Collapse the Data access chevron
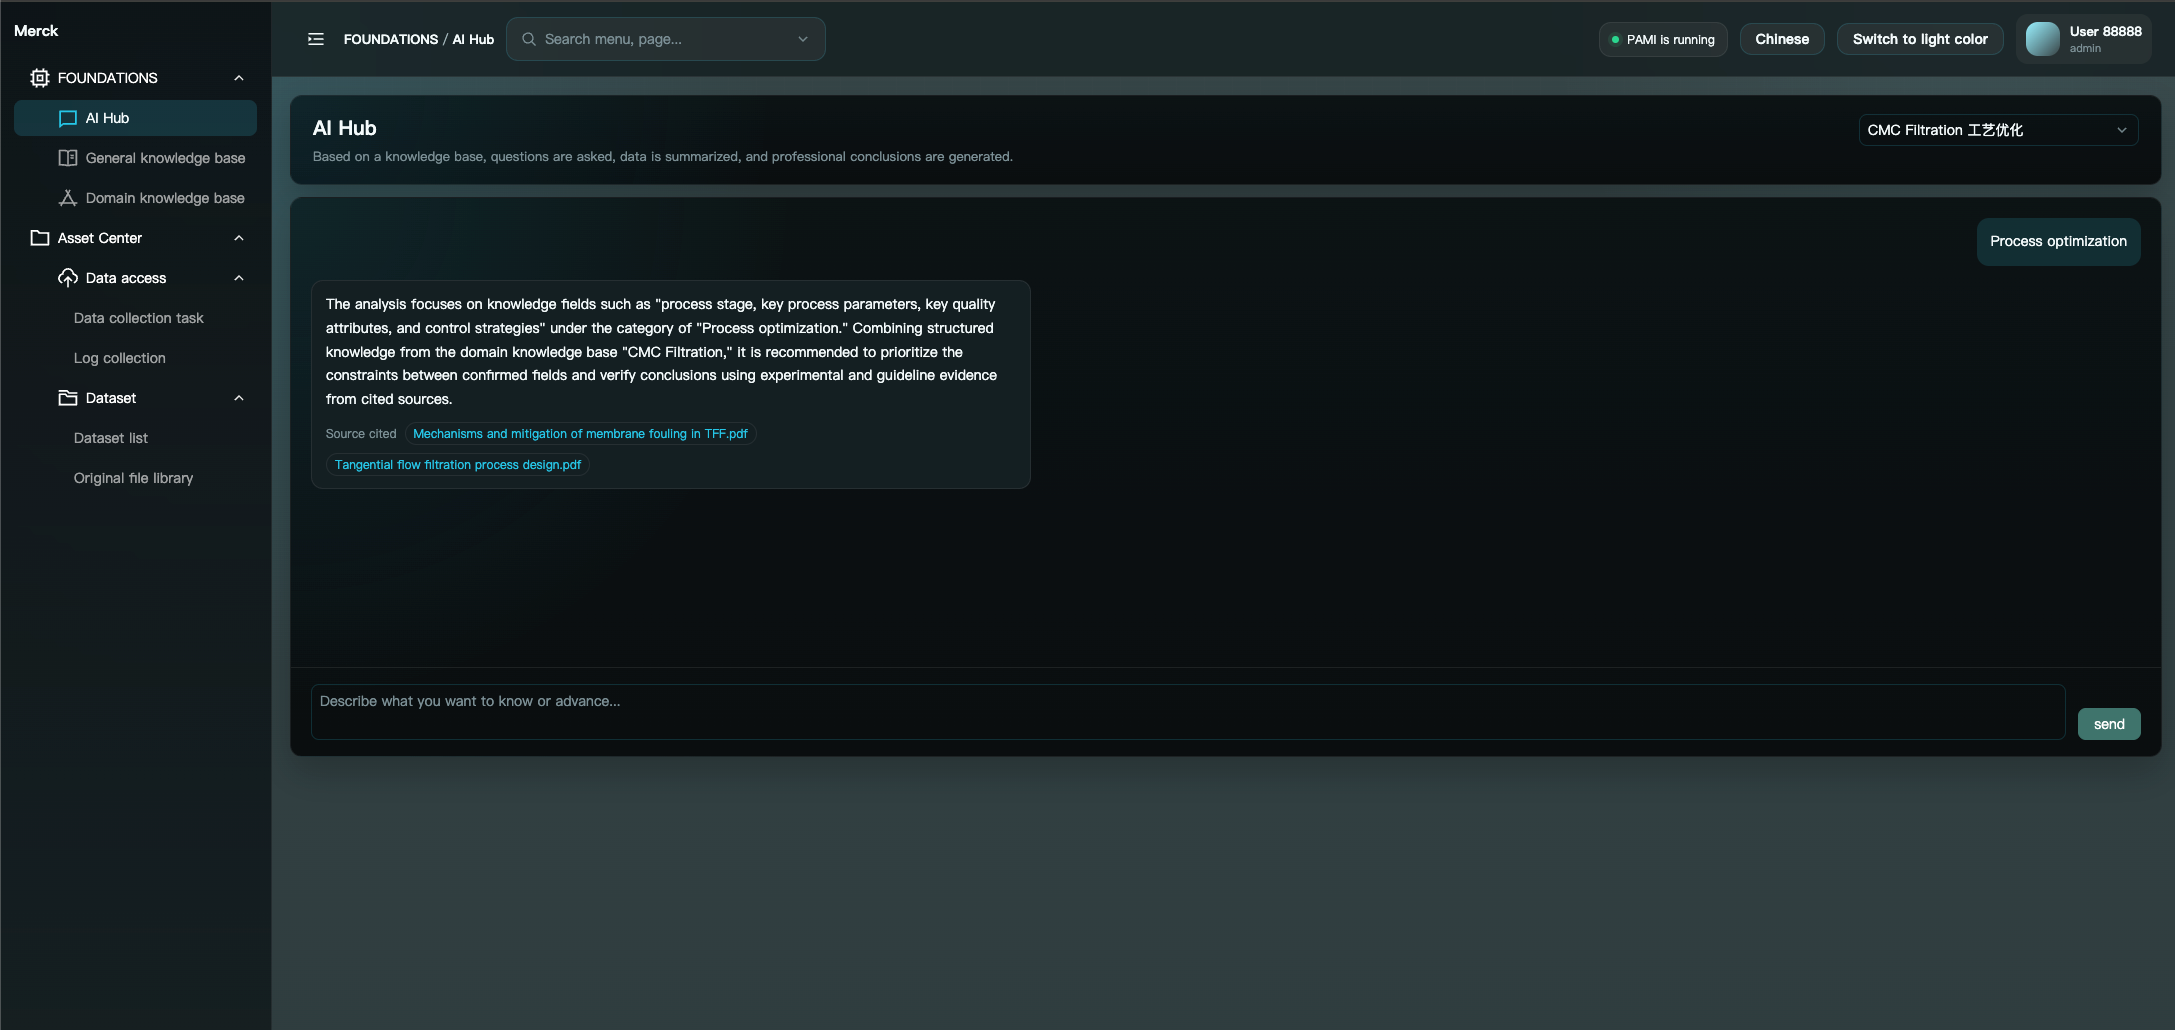The width and height of the screenshot is (2175, 1030). coord(239,278)
